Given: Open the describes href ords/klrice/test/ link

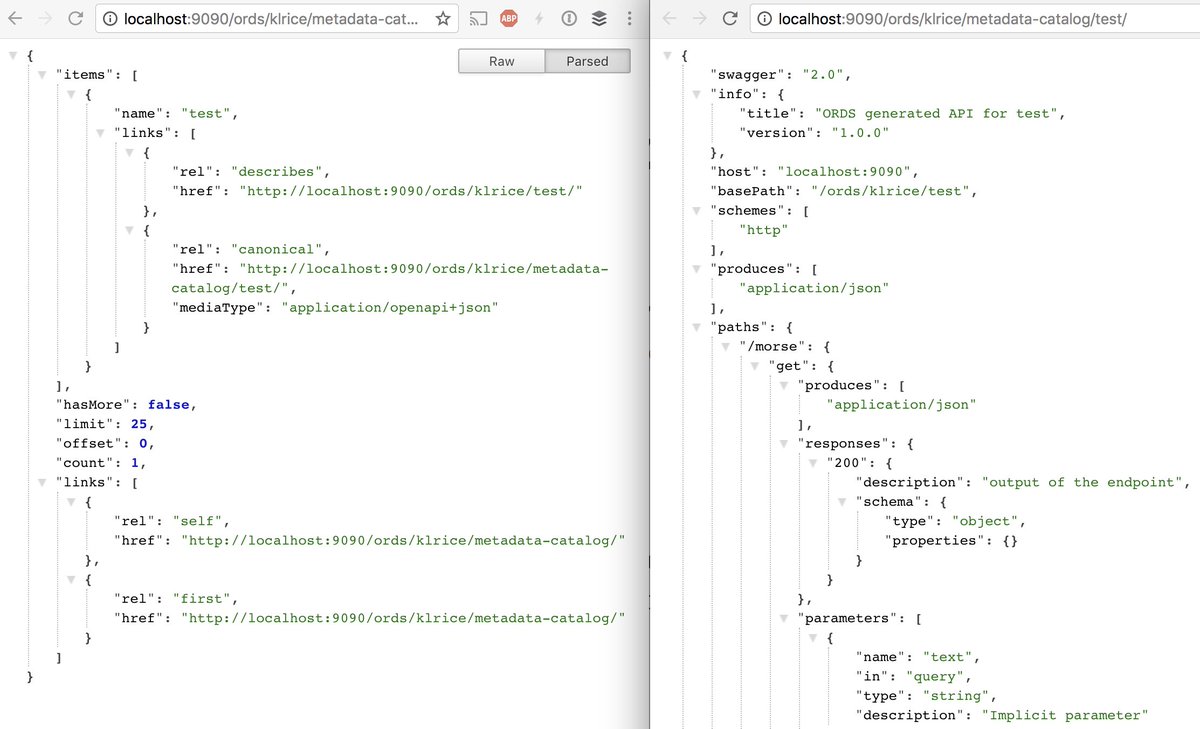Looking at the screenshot, I should (x=410, y=191).
